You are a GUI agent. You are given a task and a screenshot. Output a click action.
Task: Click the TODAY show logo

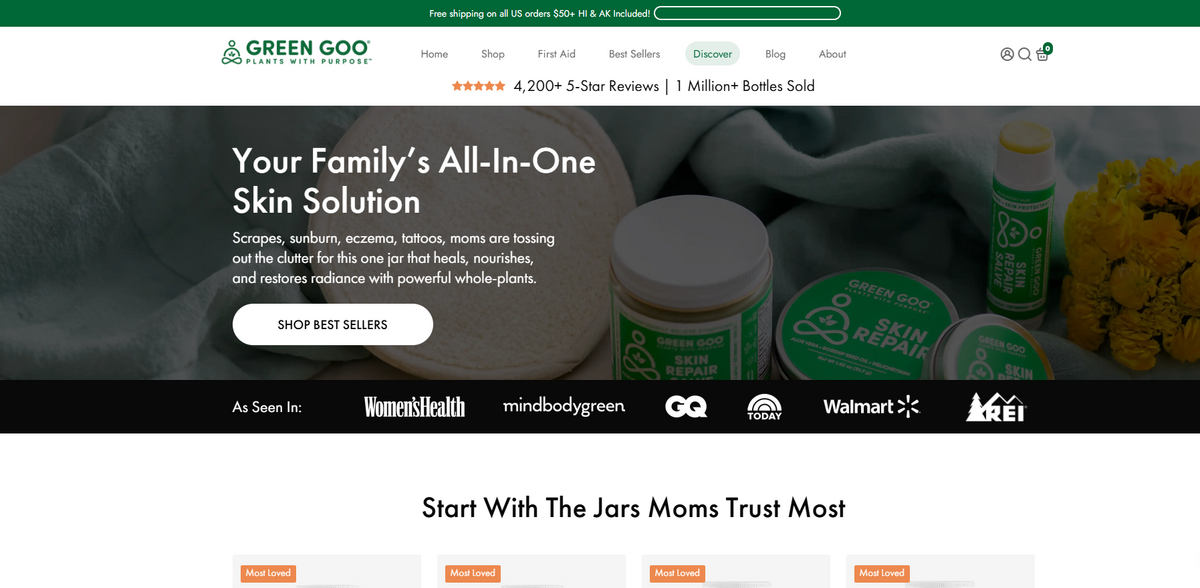coord(764,407)
